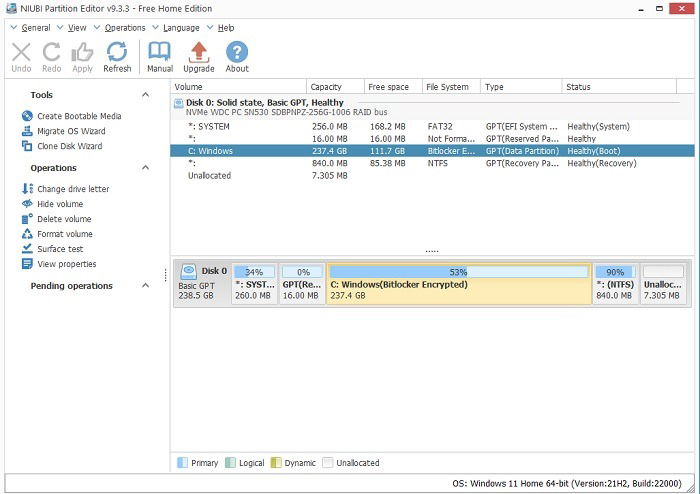The height and width of the screenshot is (494, 700).
Task: Click the Redo toolbar icon
Action: tap(51, 52)
